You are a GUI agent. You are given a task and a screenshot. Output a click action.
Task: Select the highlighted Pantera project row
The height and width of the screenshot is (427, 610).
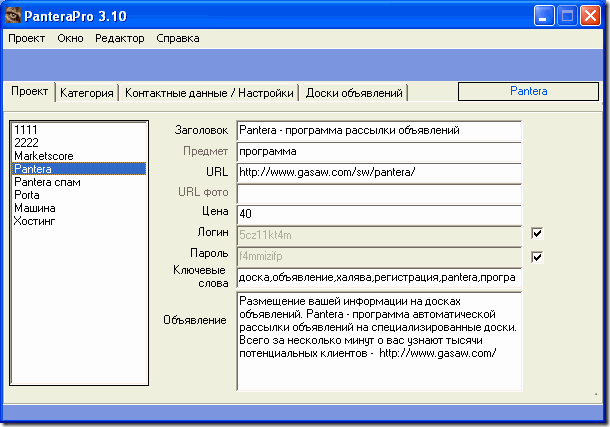pyautogui.click(x=79, y=169)
